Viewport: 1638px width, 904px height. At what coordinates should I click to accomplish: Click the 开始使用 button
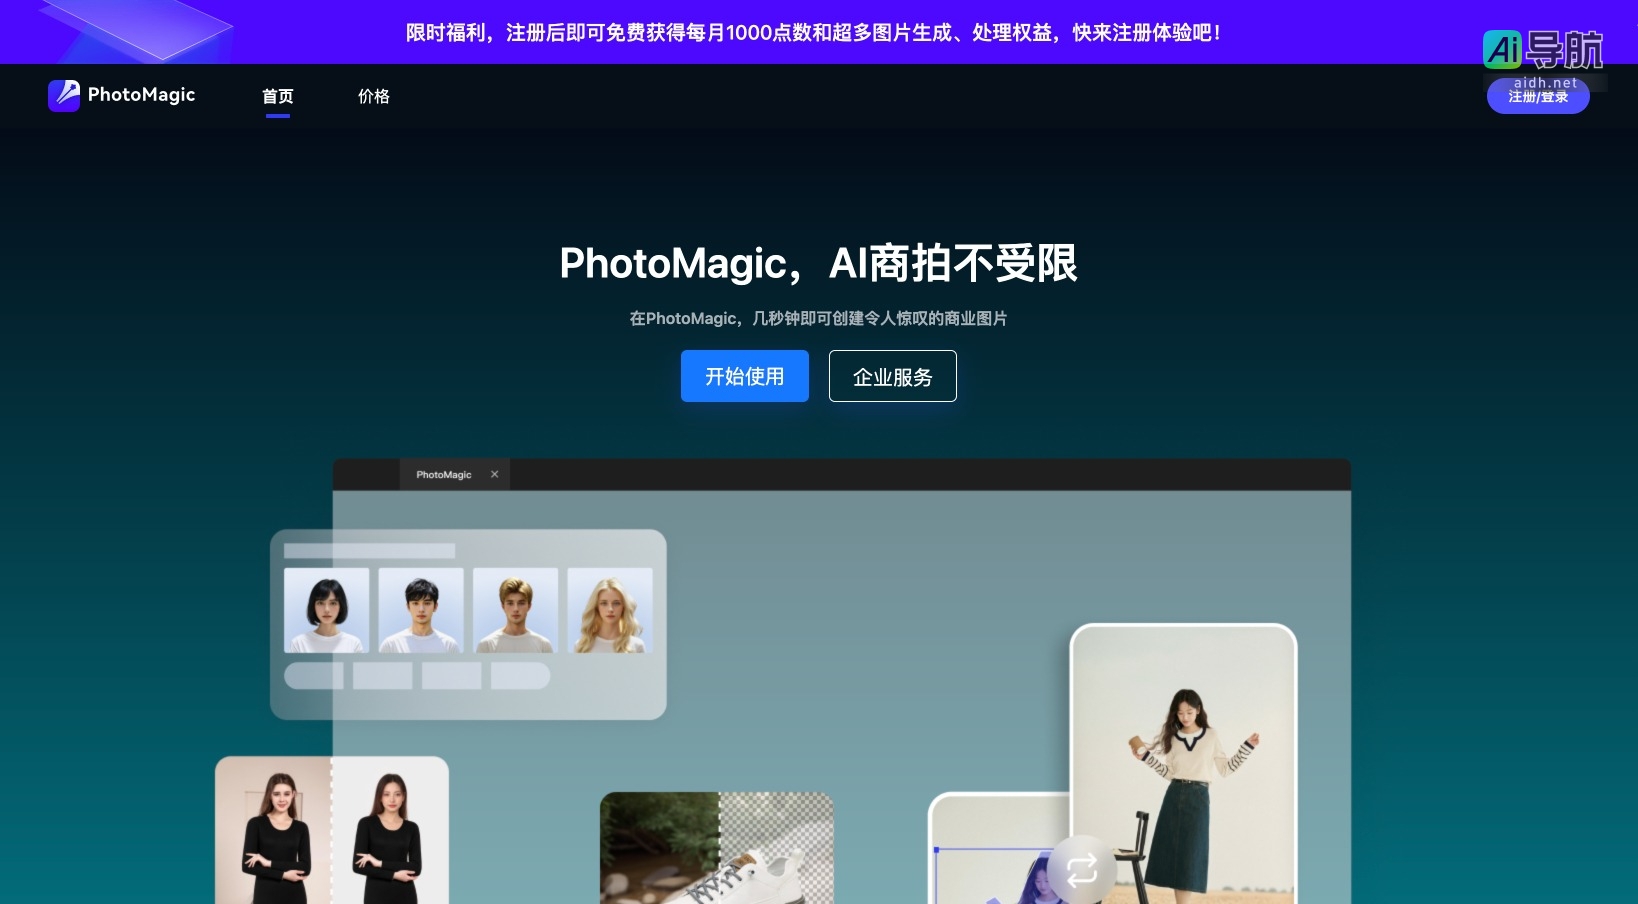(x=744, y=376)
